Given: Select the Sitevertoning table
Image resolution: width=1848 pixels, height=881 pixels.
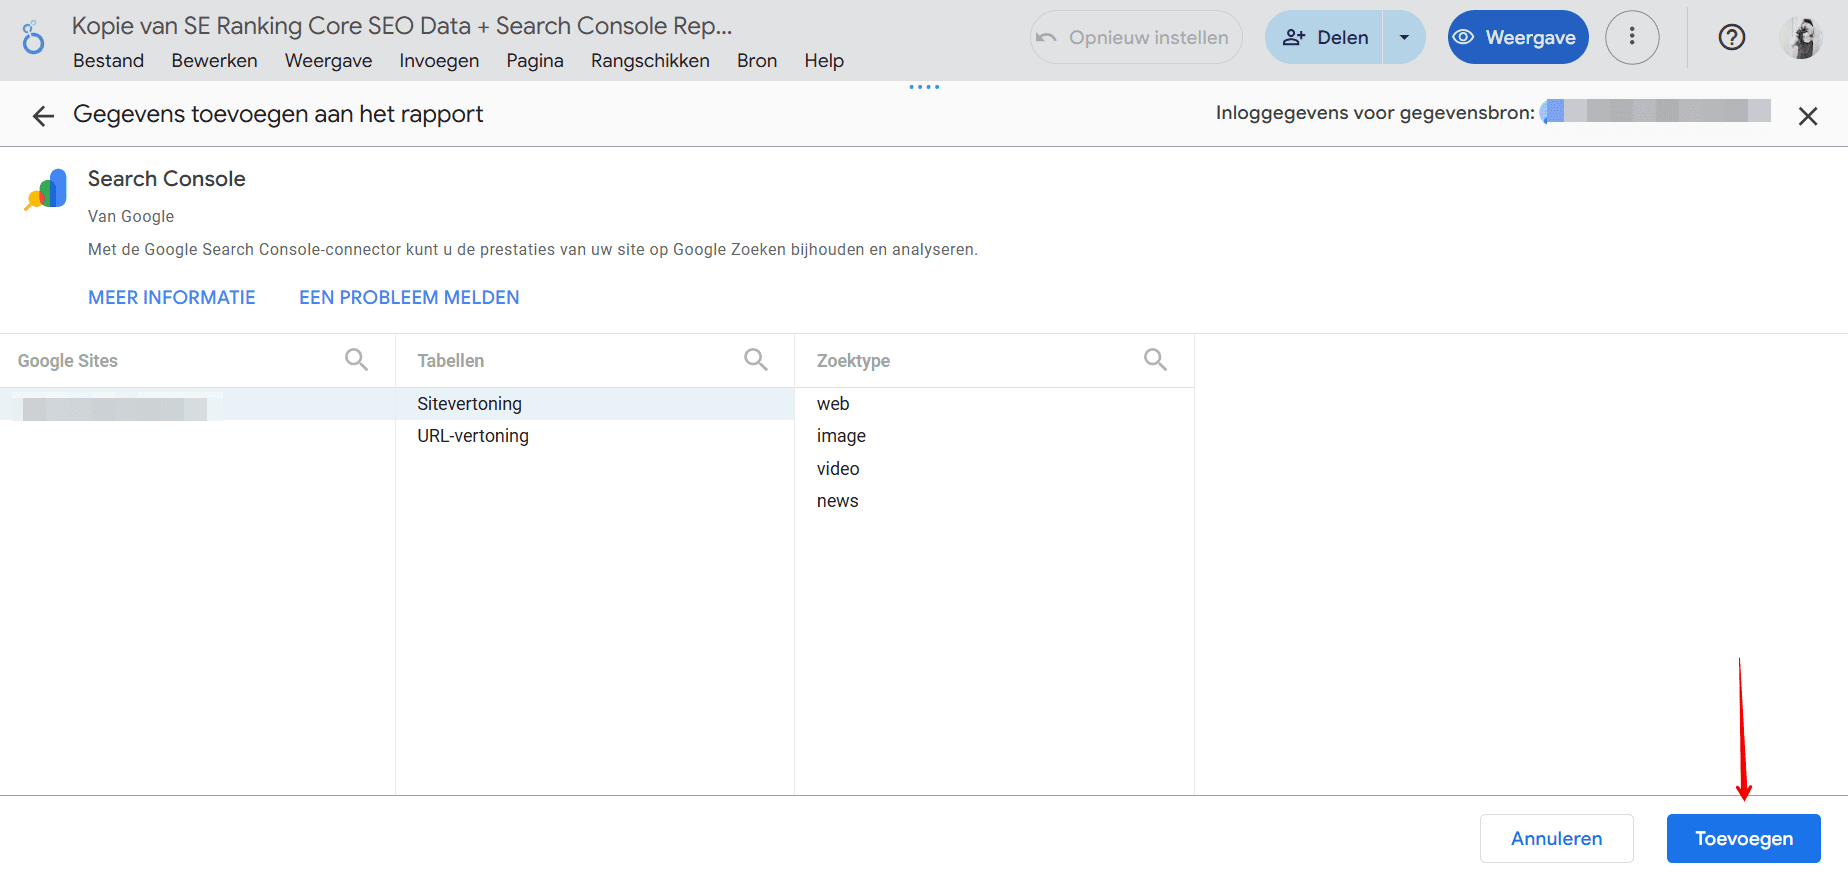Looking at the screenshot, I should tap(595, 404).
